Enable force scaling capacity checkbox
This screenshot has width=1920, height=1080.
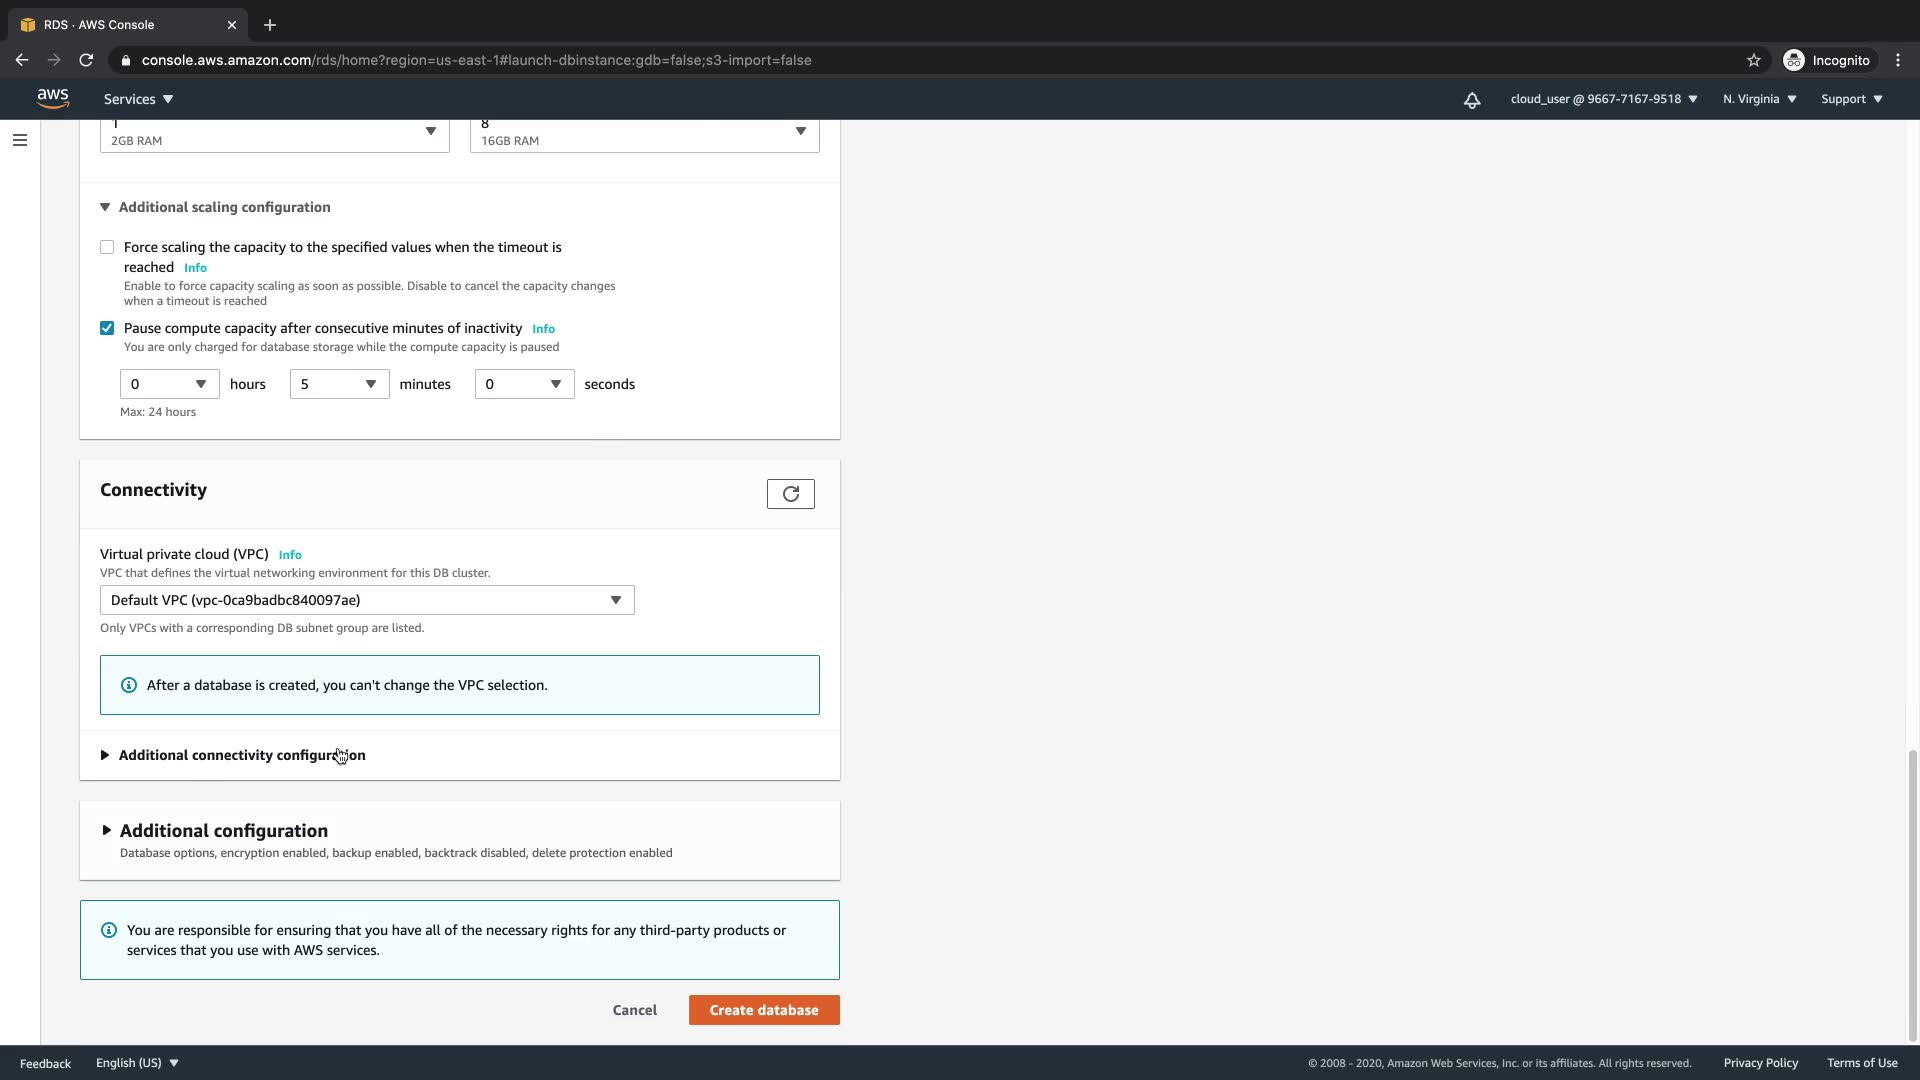(x=107, y=247)
